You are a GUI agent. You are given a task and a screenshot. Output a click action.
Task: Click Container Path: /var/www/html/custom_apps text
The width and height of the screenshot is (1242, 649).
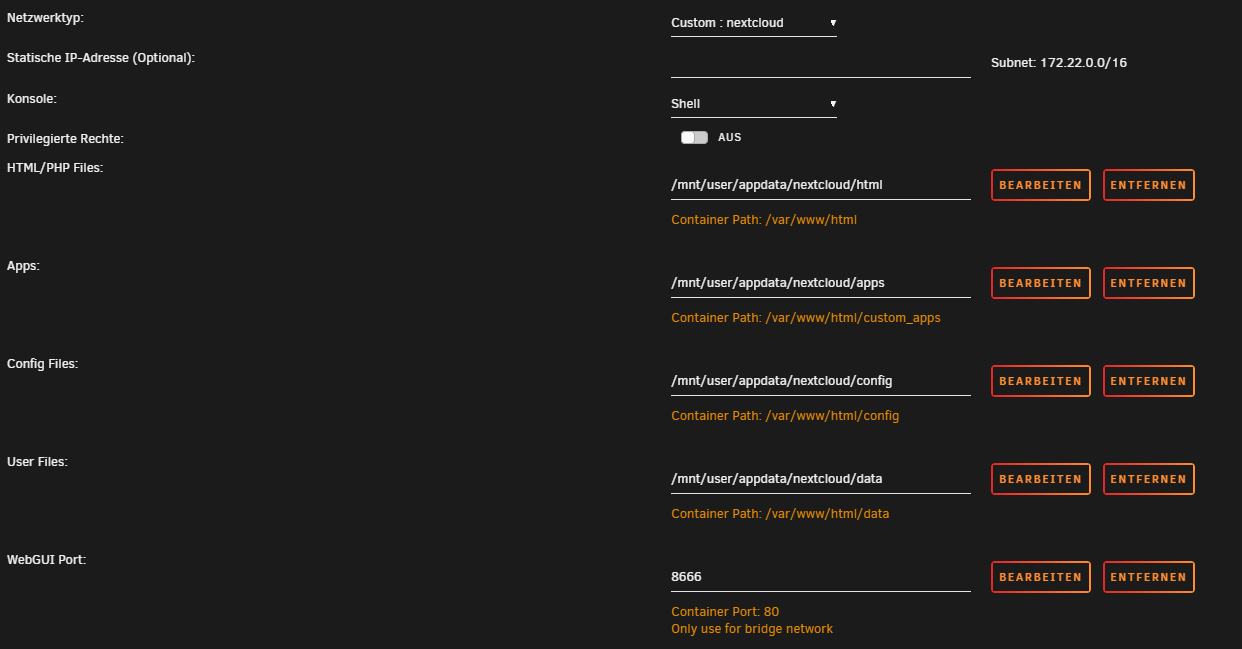point(806,318)
